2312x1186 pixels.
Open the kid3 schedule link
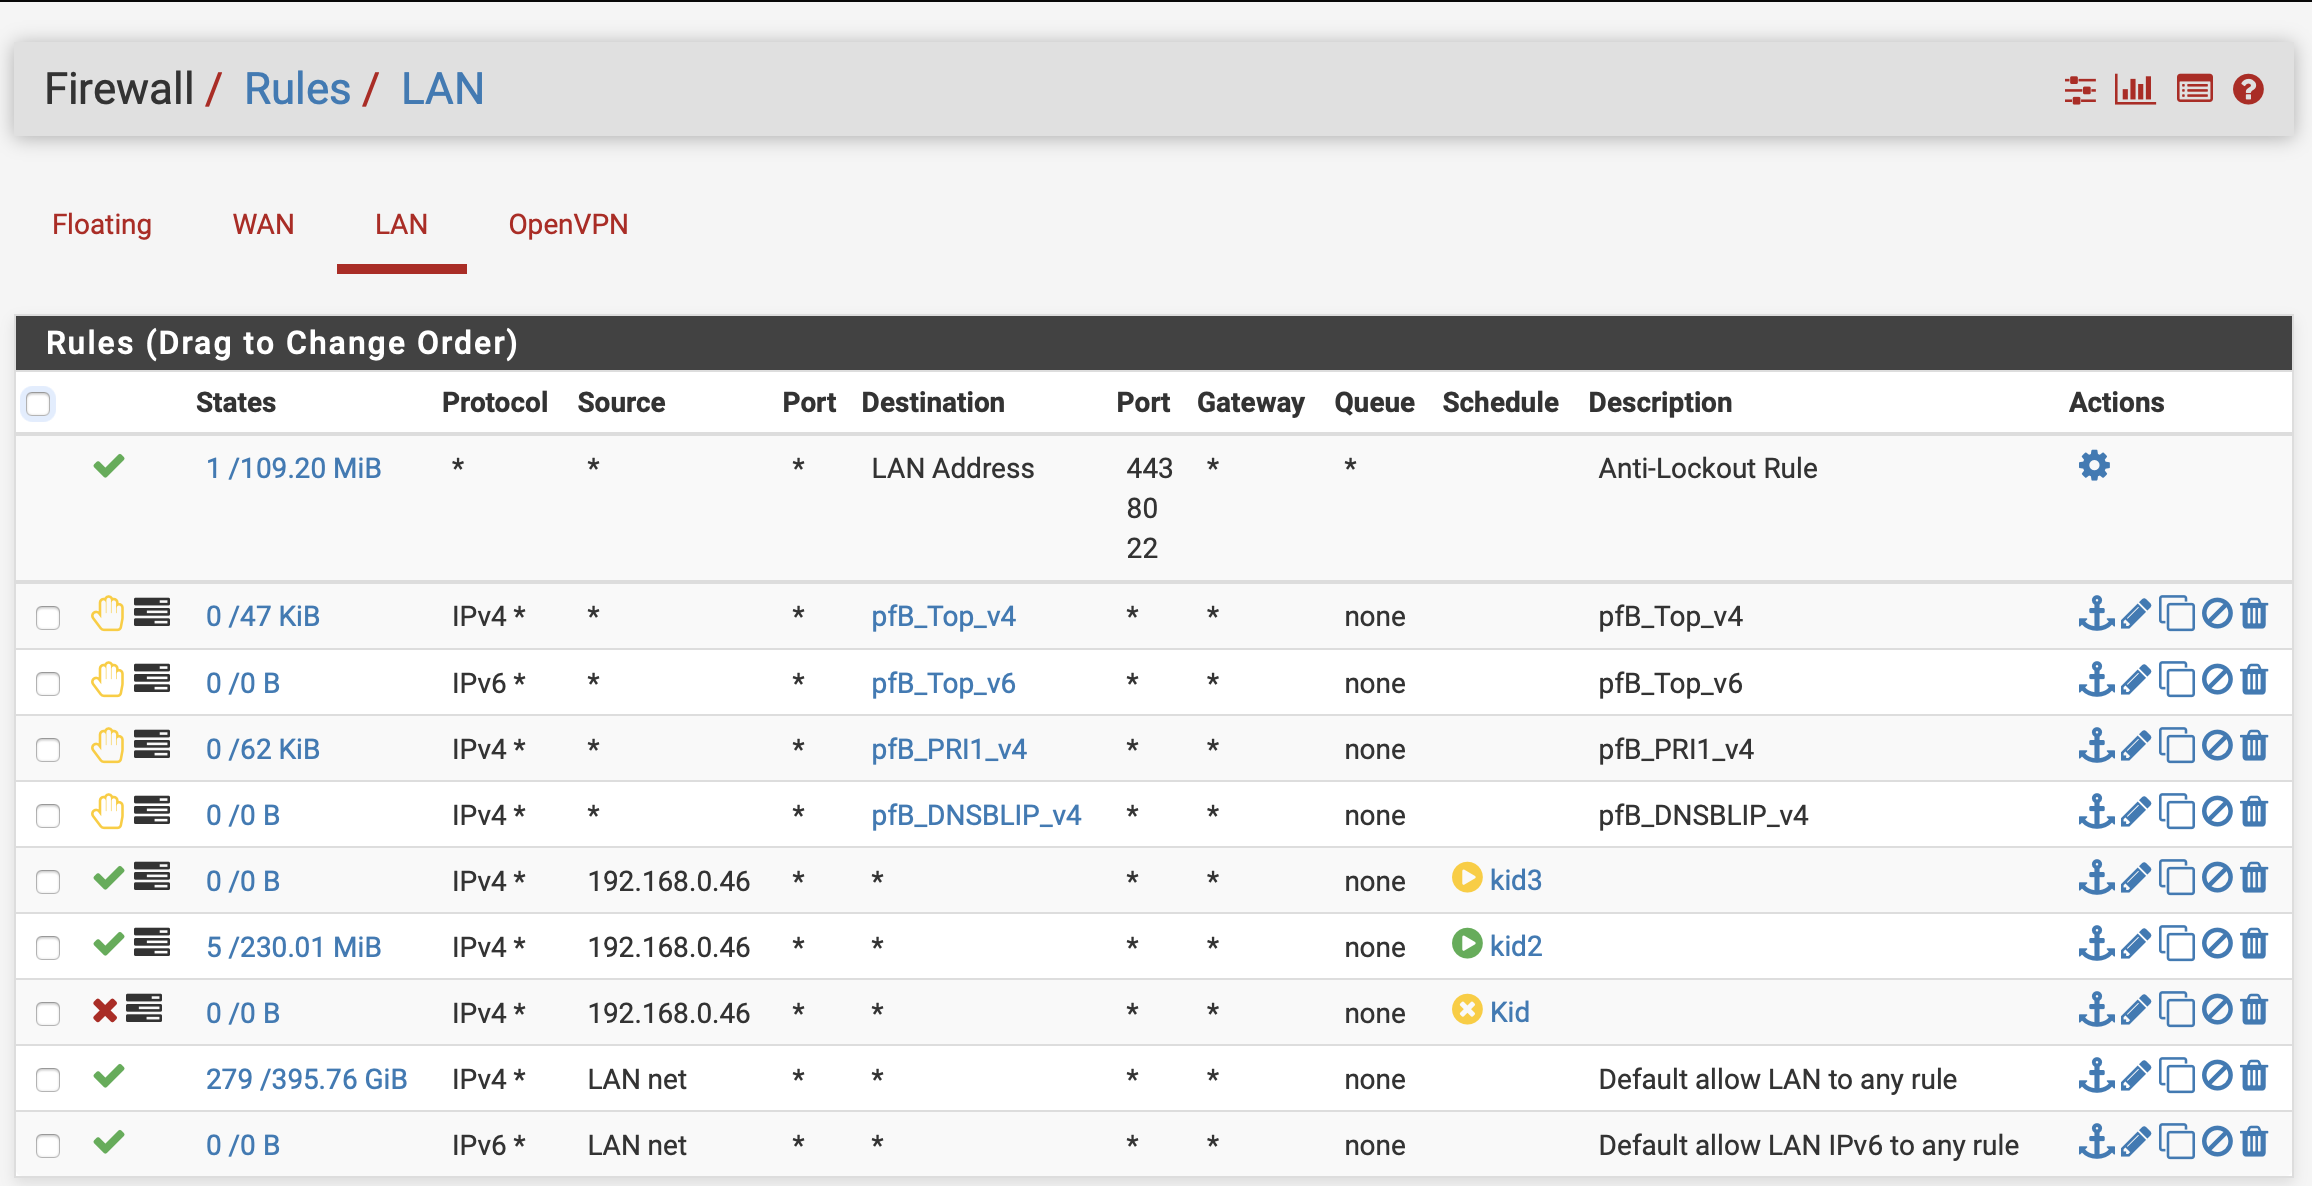[x=1516, y=880]
